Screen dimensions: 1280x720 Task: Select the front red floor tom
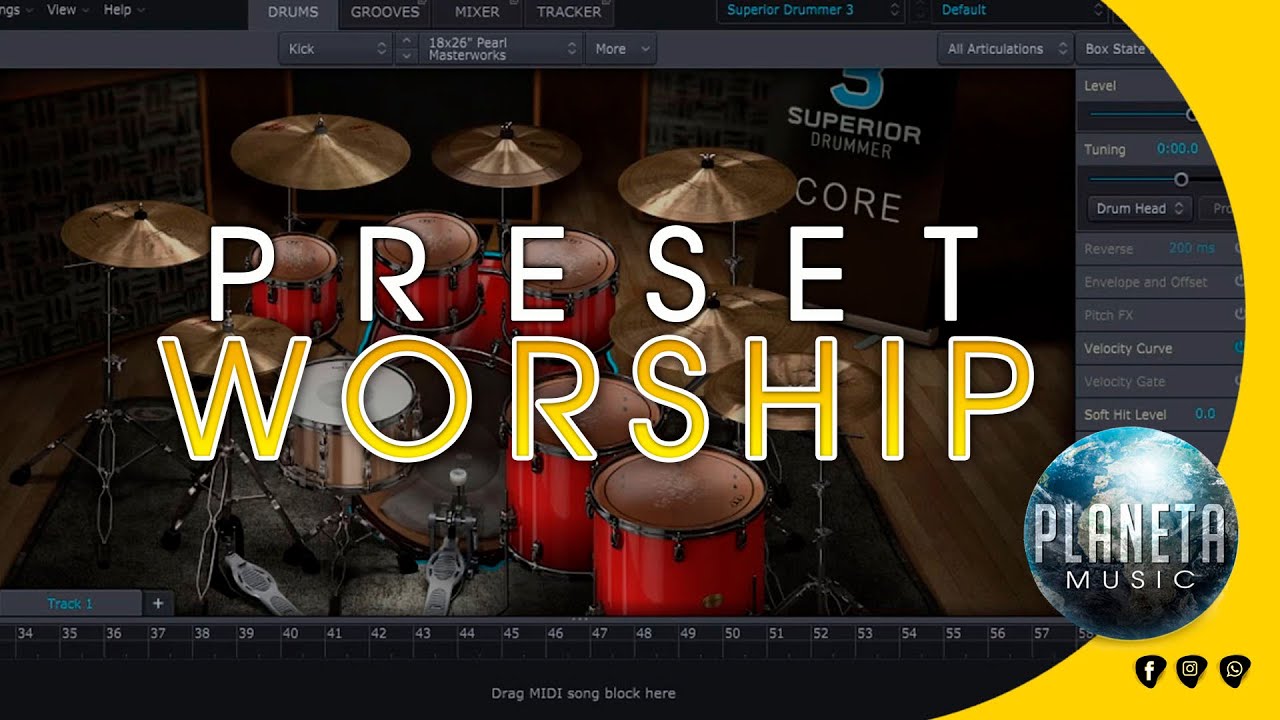point(678,528)
